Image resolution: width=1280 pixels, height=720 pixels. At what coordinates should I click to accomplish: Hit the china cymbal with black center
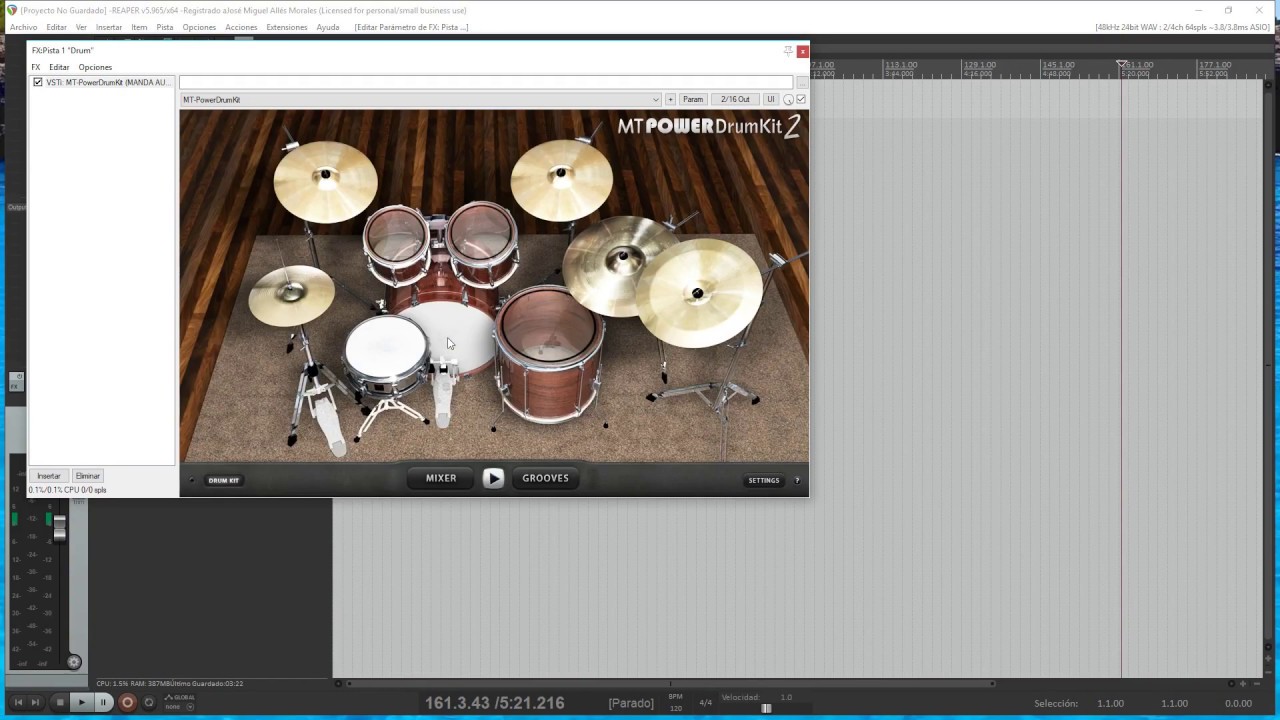click(698, 295)
